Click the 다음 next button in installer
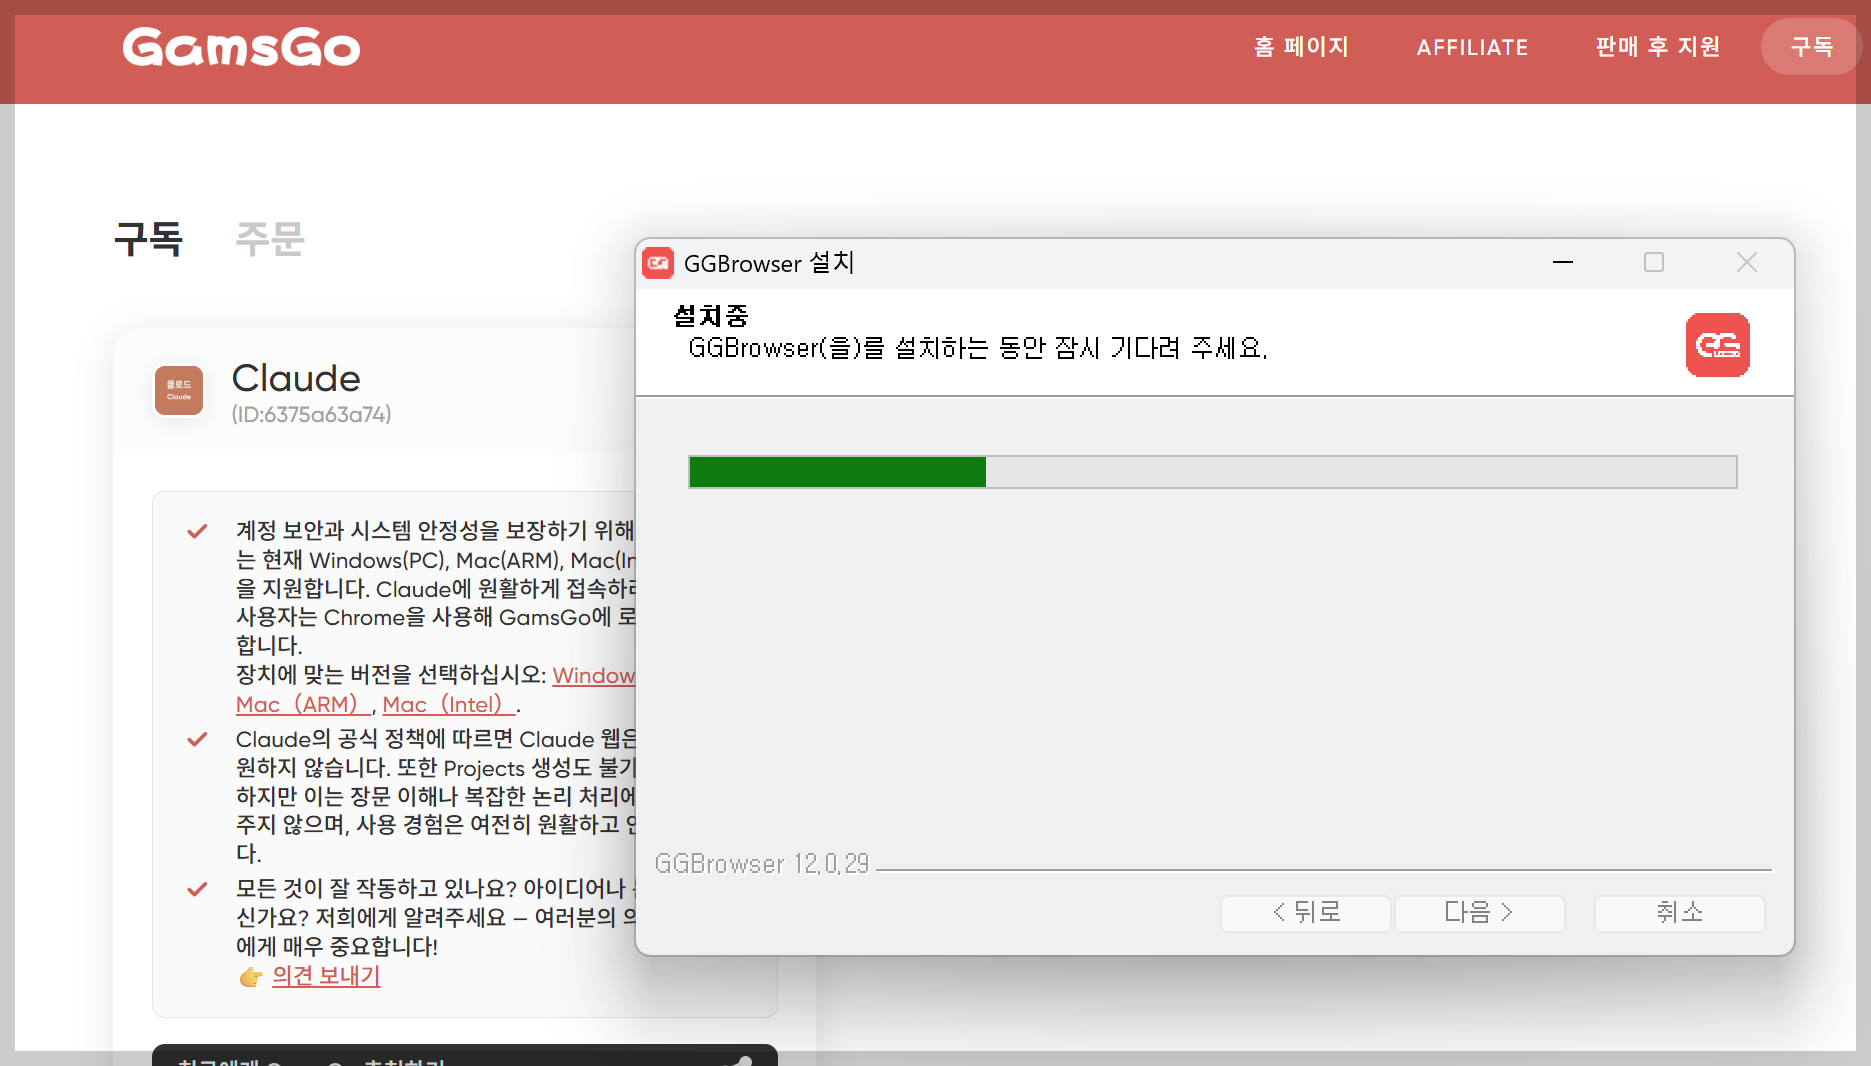The height and width of the screenshot is (1066, 1871). pos(1479,913)
